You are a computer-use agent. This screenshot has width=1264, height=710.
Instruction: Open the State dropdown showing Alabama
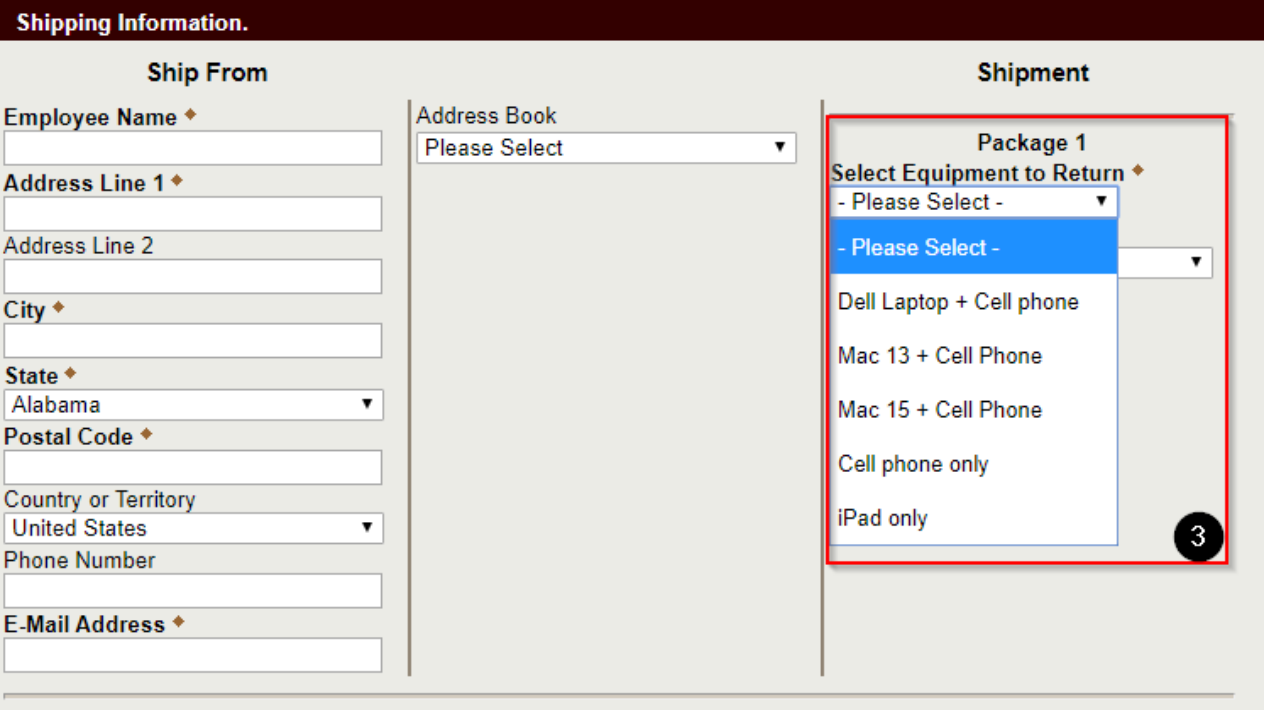click(x=193, y=405)
